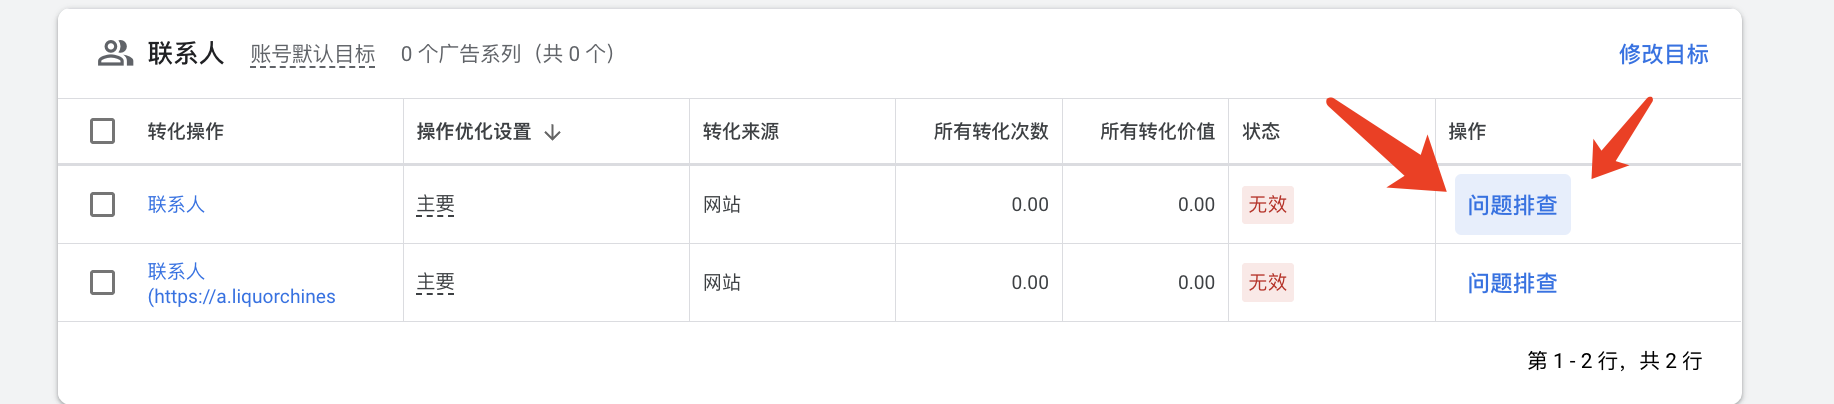
Task: Open the first 联系人 conversion action link
Action: tap(176, 205)
